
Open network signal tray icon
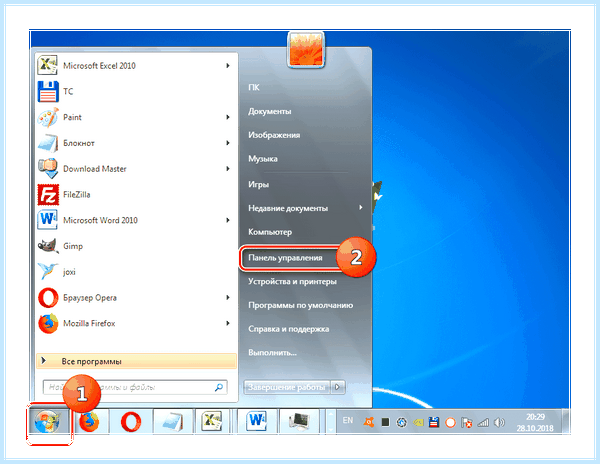click(483, 422)
